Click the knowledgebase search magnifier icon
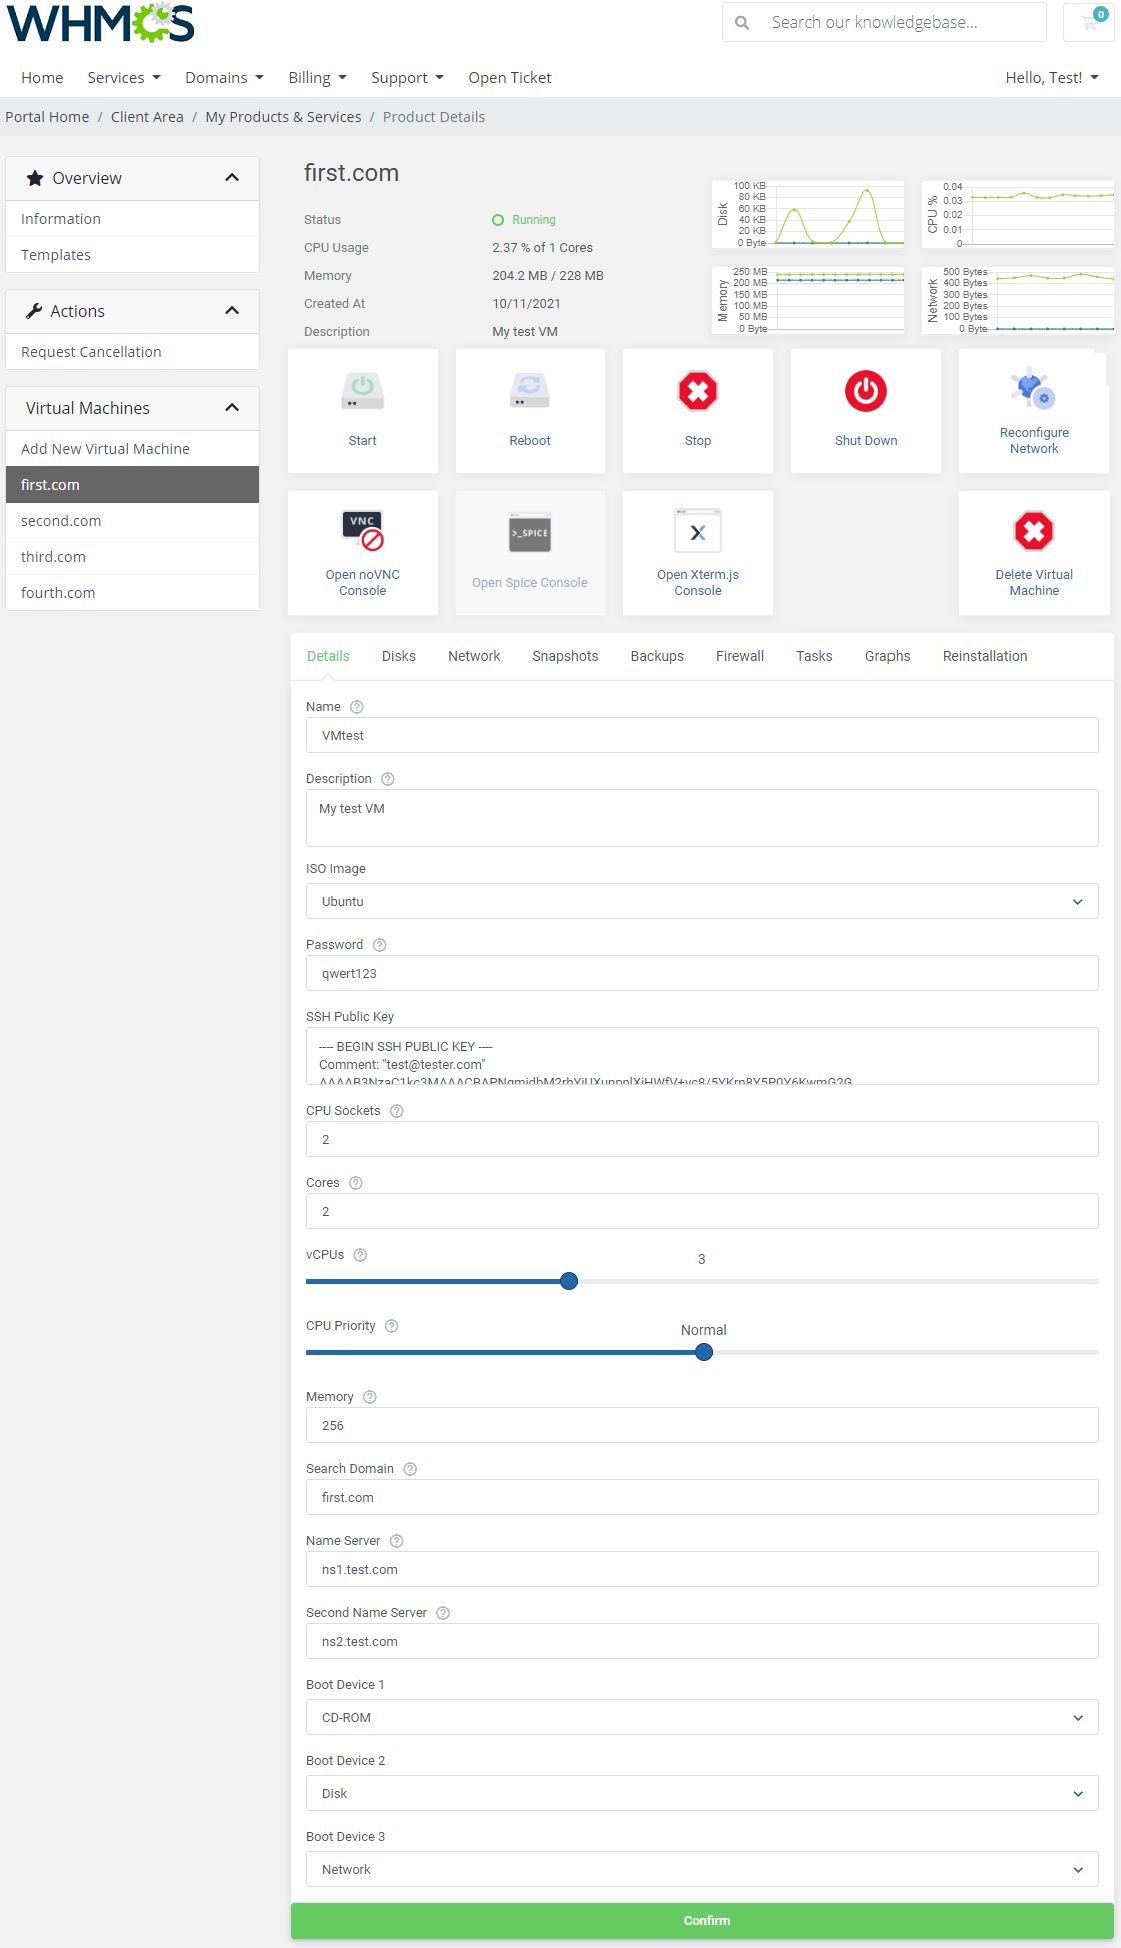This screenshot has height=1948, width=1121. coord(742,22)
